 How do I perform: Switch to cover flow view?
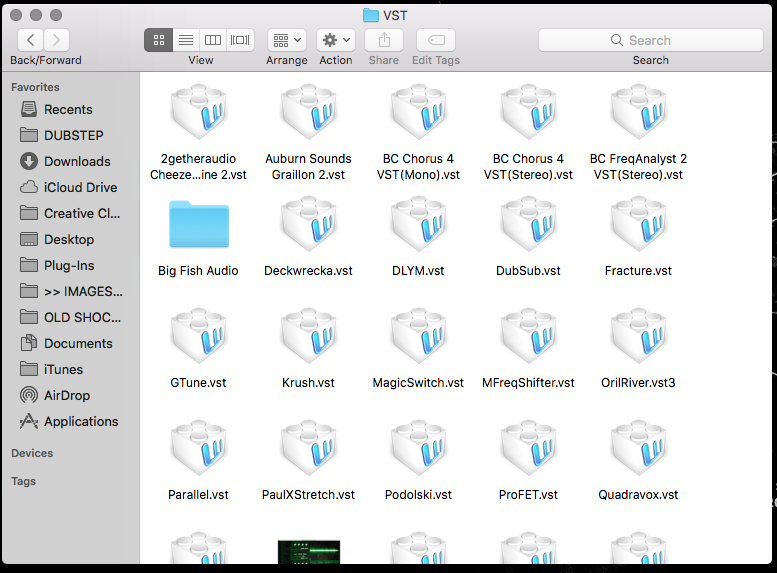[x=240, y=40]
